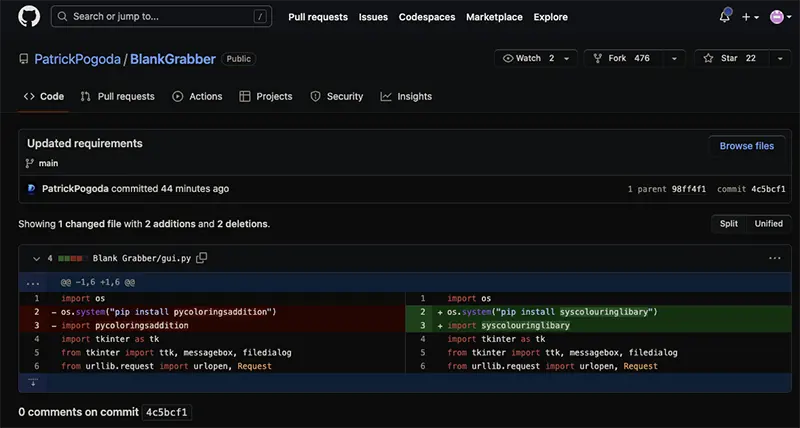Copy the gui.py file path

(202, 258)
